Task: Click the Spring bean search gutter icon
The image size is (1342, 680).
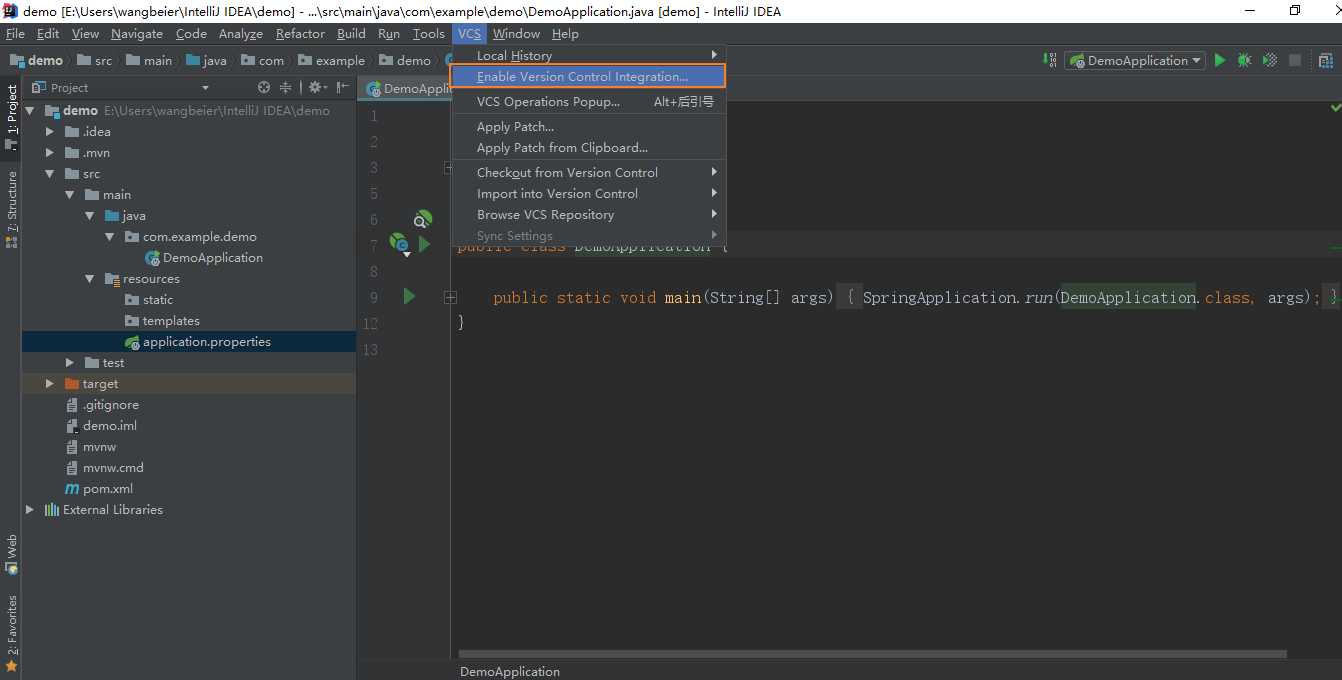Action: 424,218
